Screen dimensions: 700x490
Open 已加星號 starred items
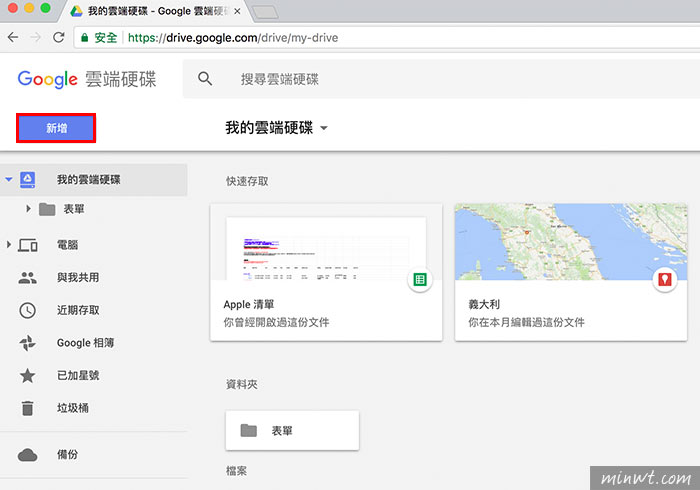pyautogui.click(x=78, y=375)
